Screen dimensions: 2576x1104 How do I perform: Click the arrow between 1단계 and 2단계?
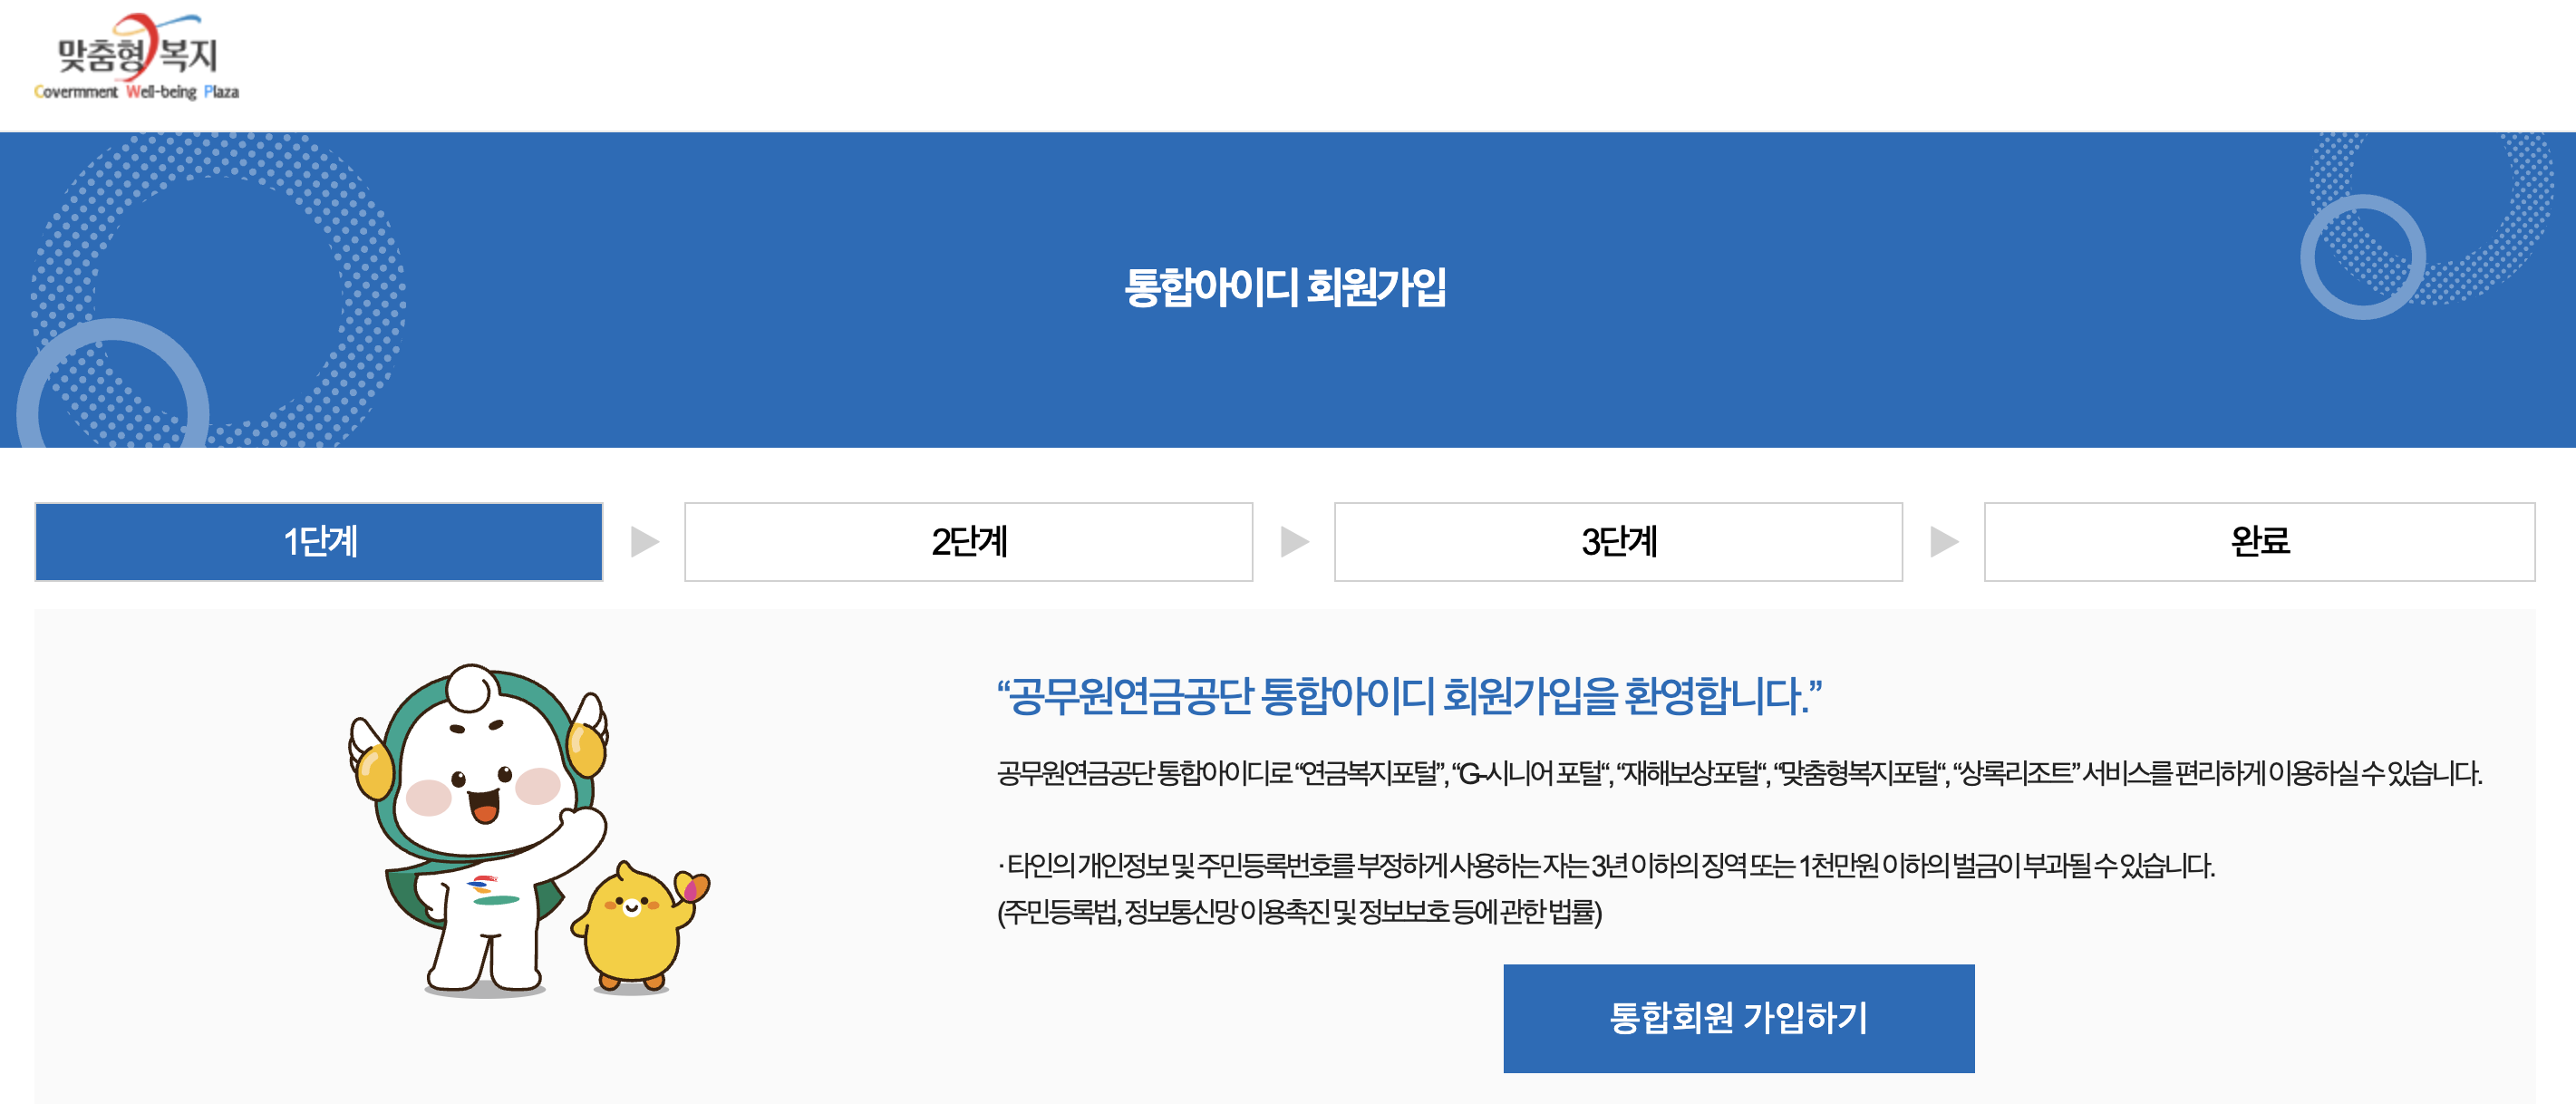(x=645, y=541)
